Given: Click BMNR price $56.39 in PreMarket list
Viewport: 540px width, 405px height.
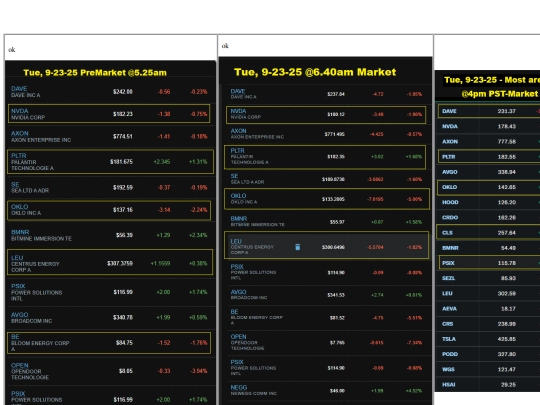Looking at the screenshot, I should point(124,235).
